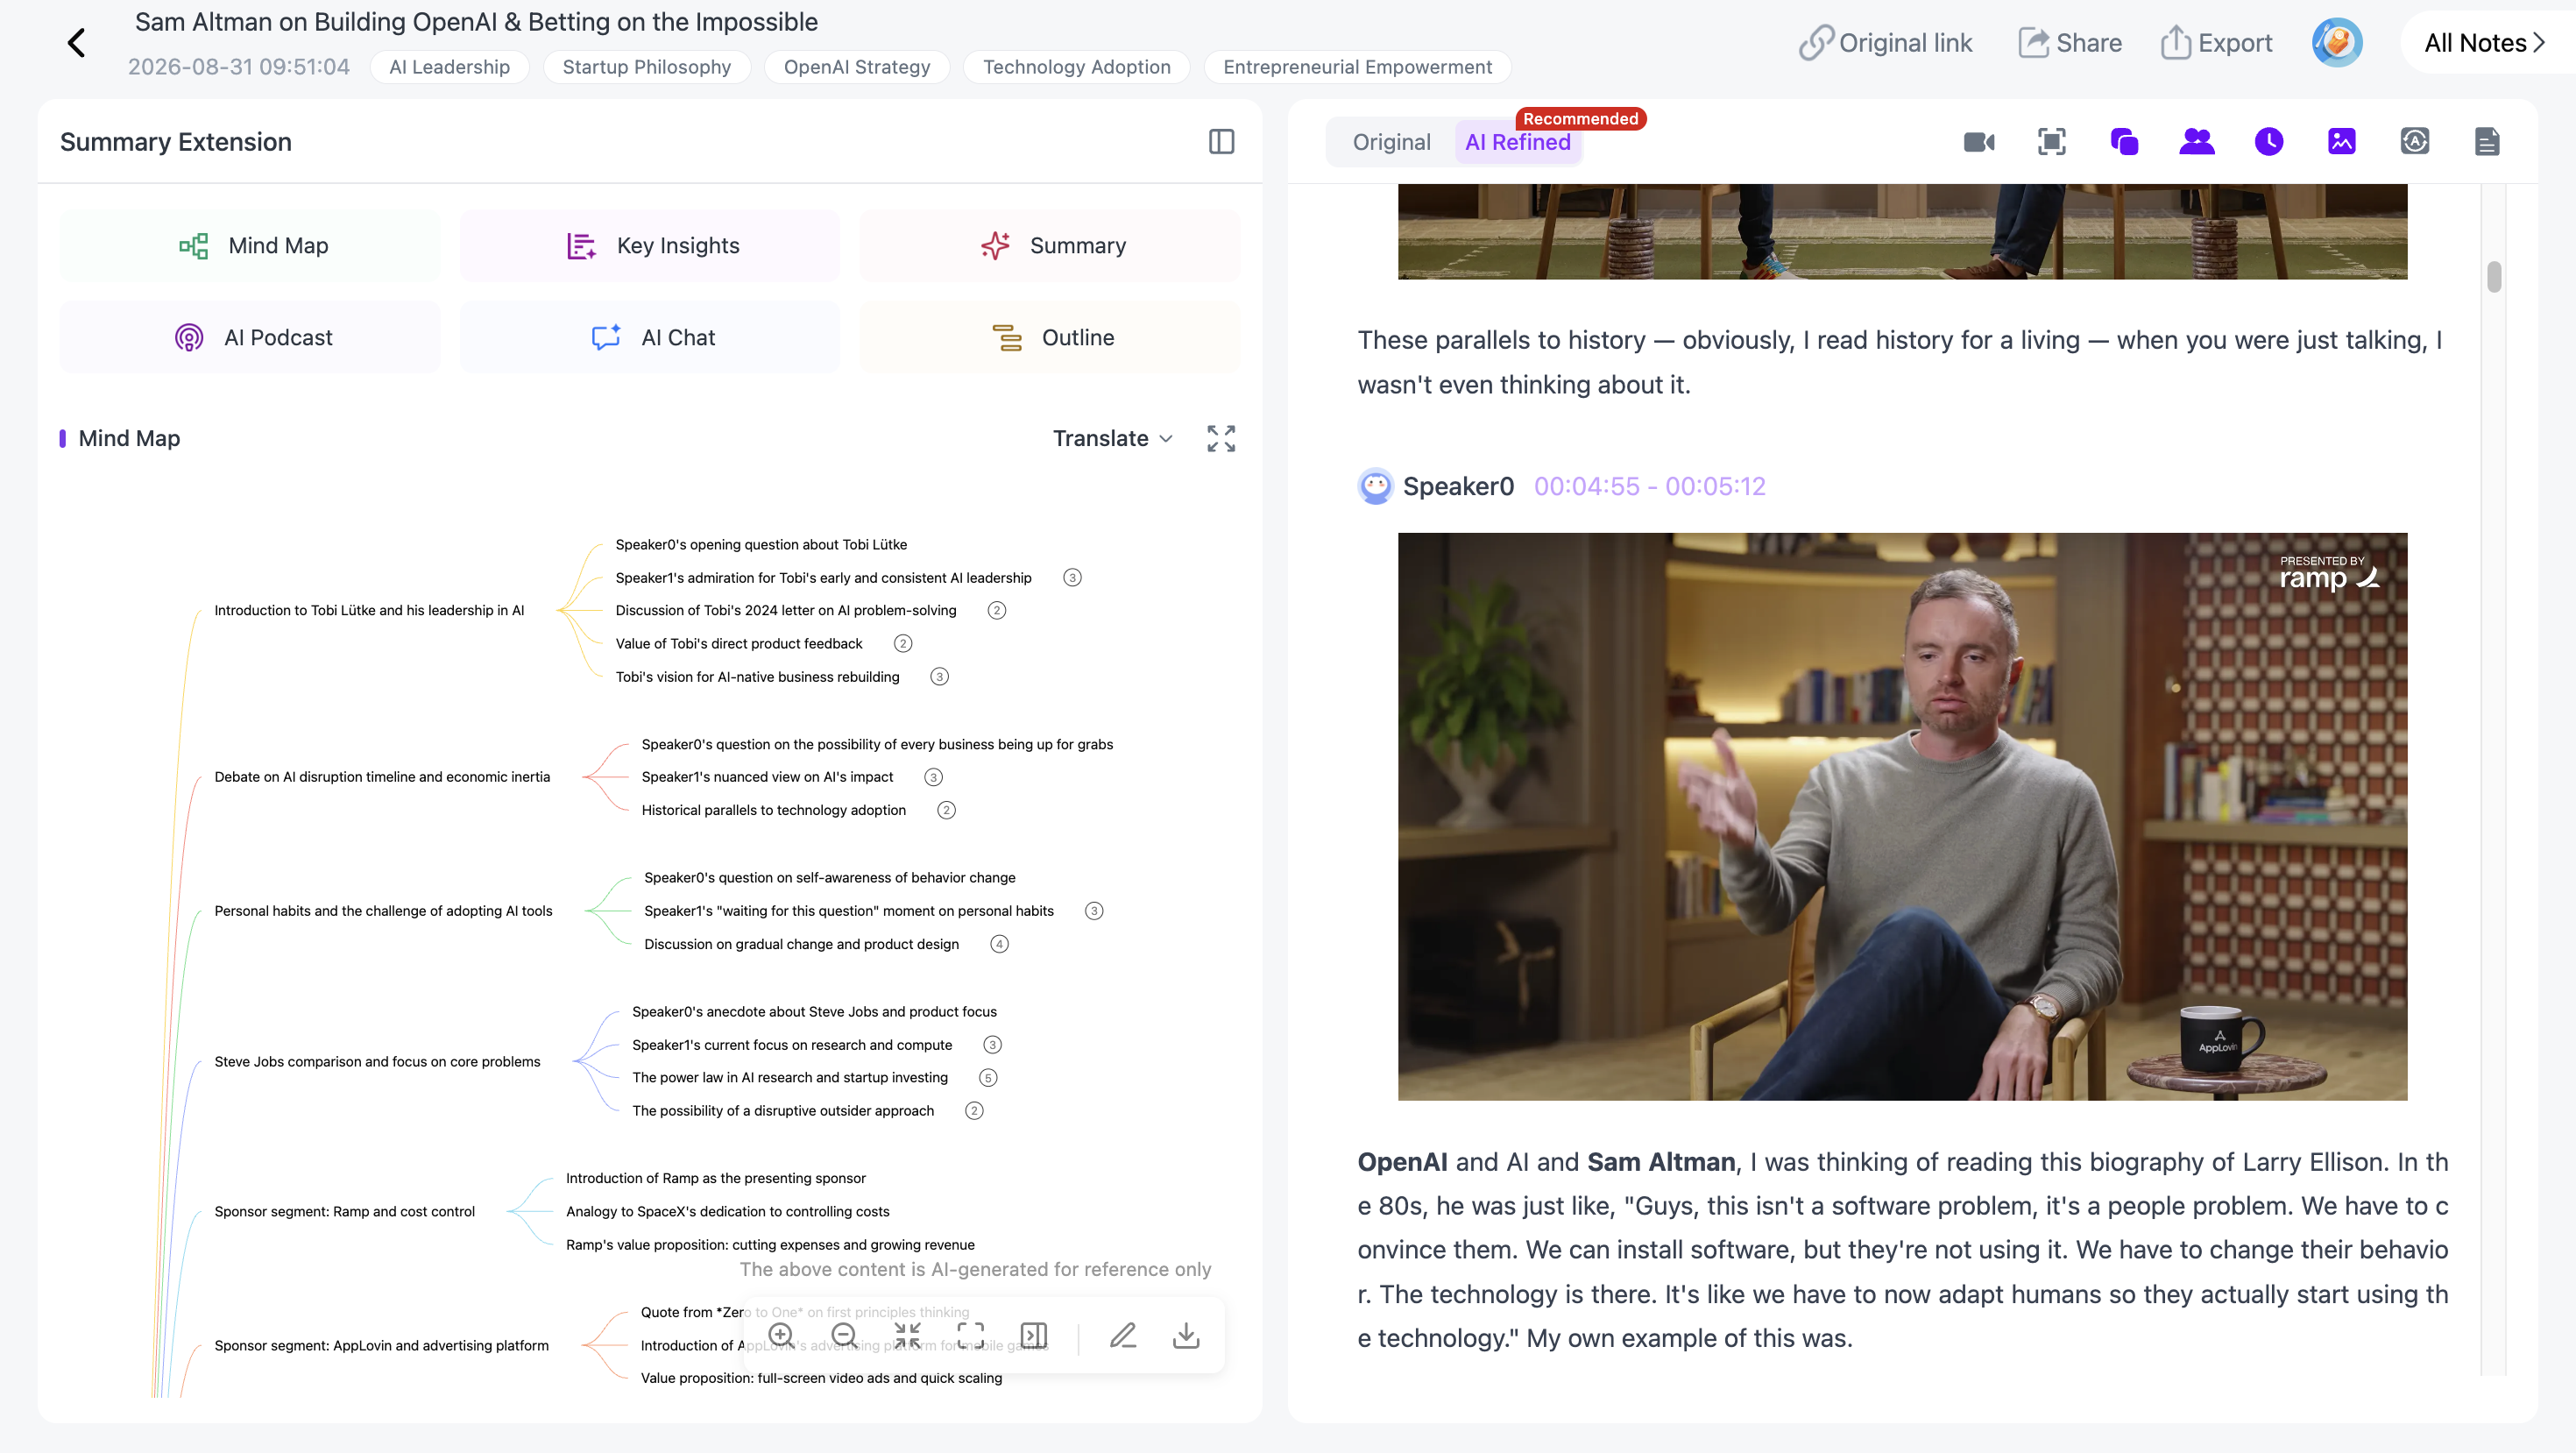Edit the mind map with pencil icon
The width and height of the screenshot is (2576, 1453).
1123,1335
